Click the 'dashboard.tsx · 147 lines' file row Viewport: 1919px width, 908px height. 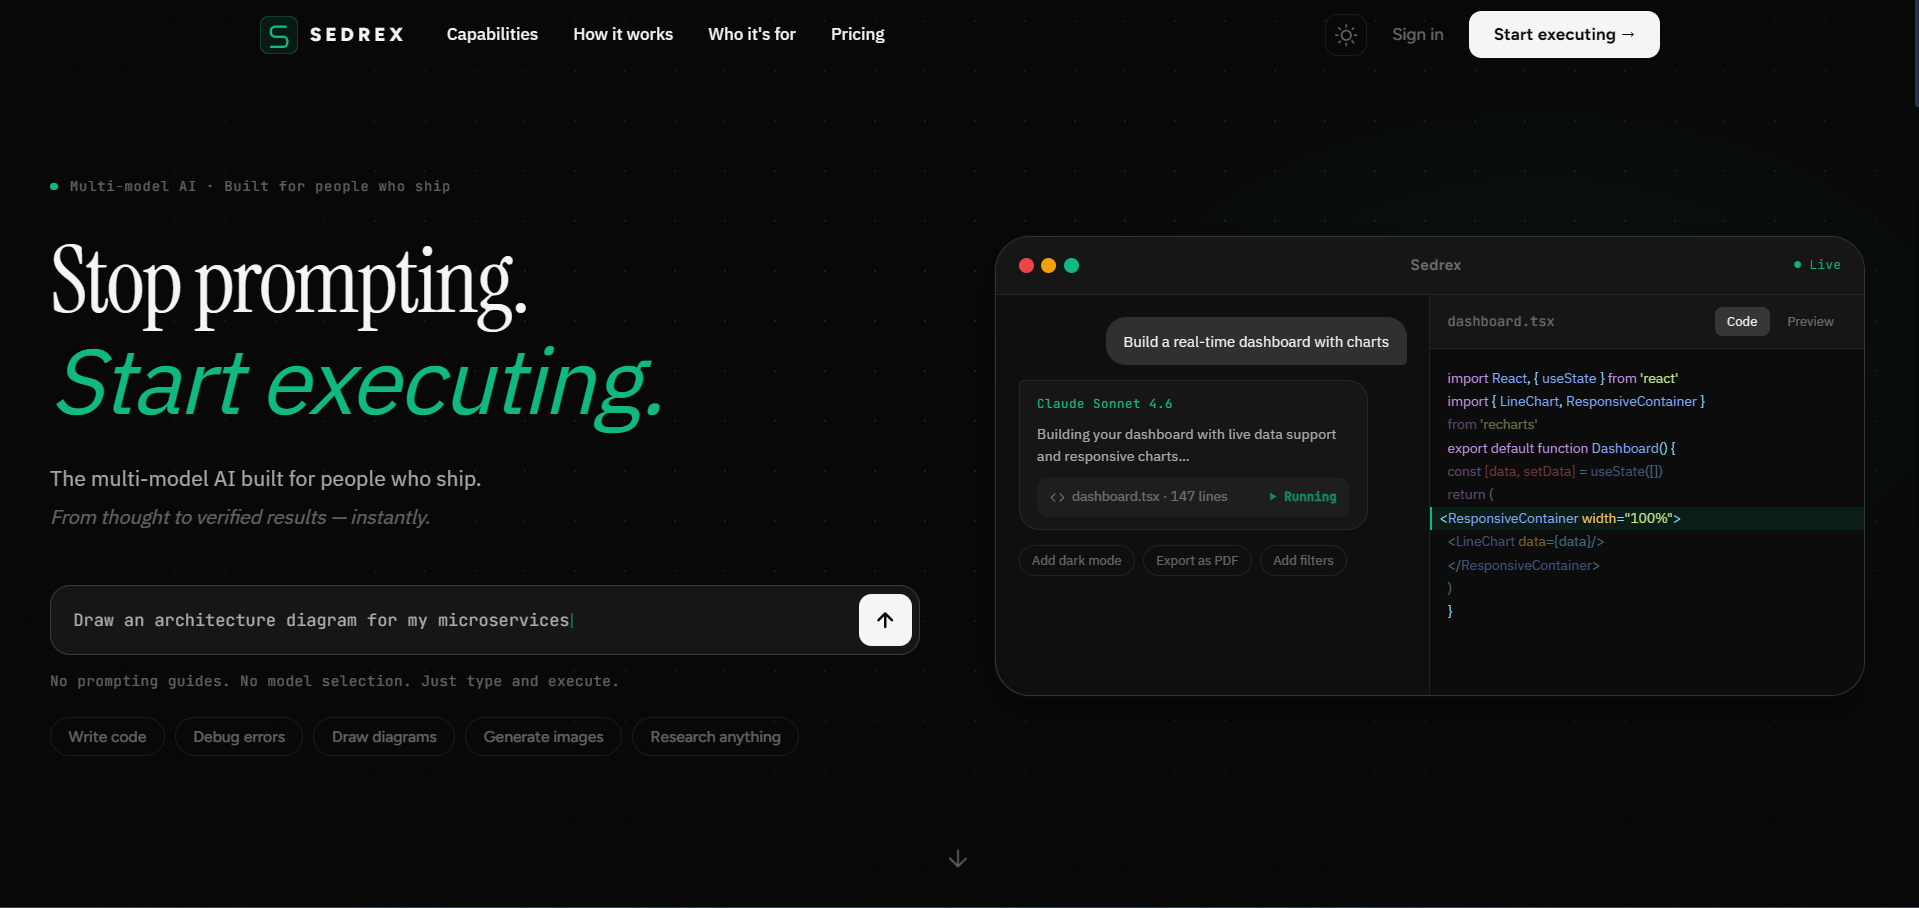1193,497
